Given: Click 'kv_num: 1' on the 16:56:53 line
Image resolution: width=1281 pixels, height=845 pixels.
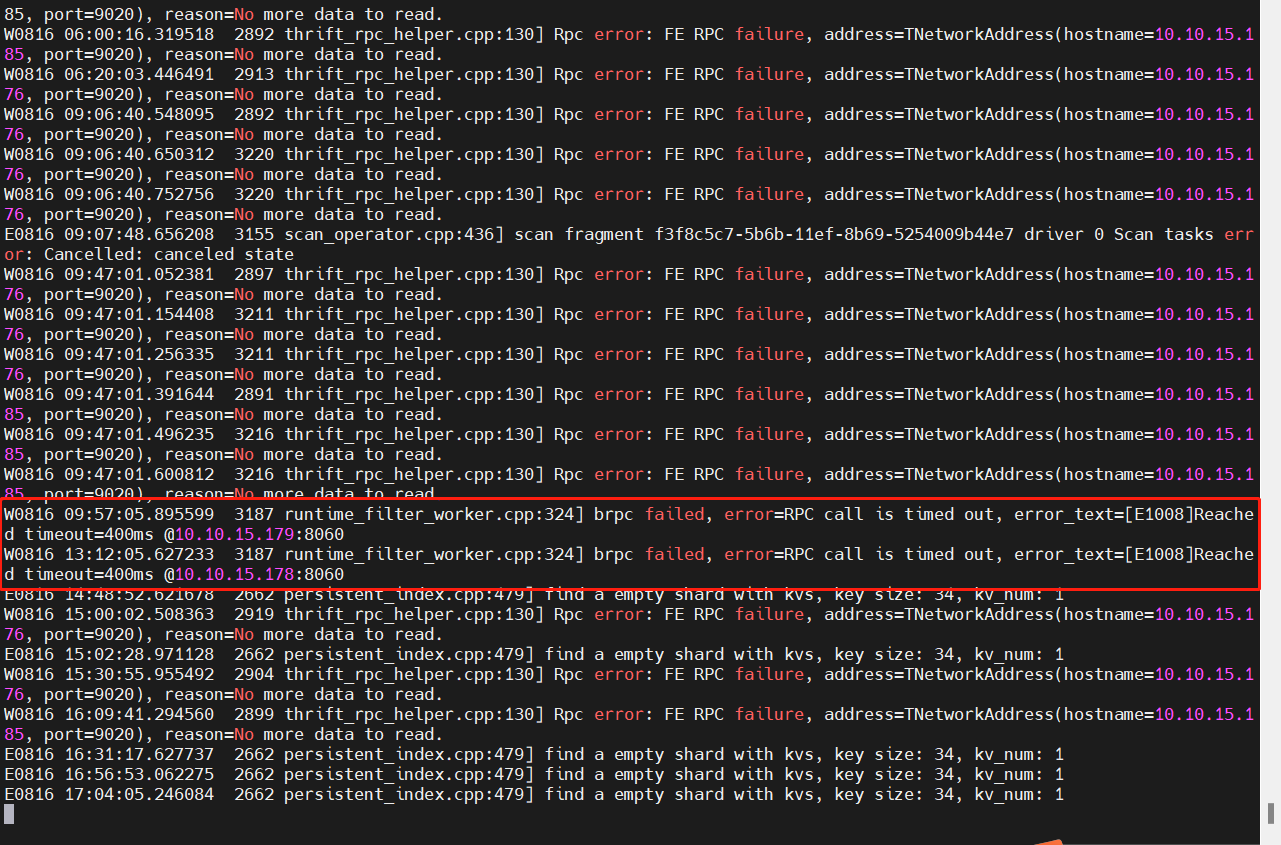Looking at the screenshot, I should coord(1019,774).
